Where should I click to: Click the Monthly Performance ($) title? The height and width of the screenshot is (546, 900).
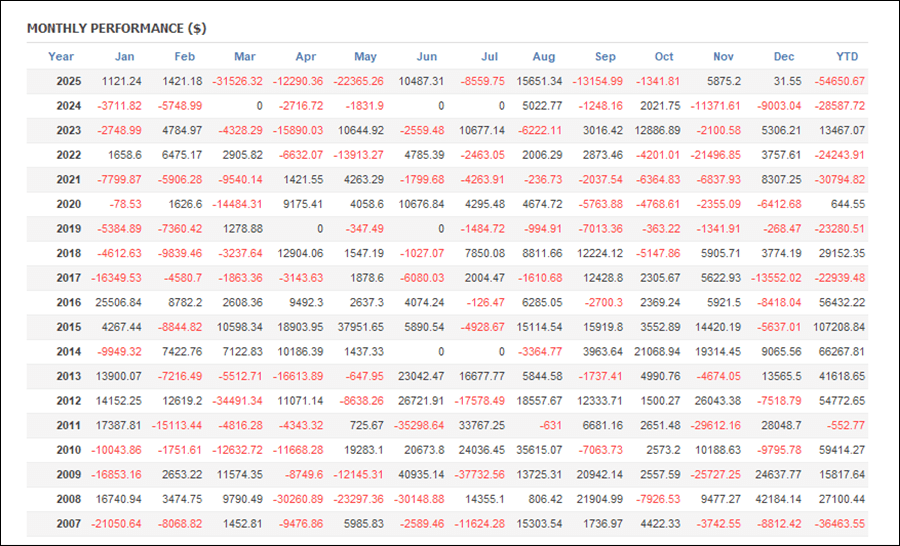click(x=116, y=28)
